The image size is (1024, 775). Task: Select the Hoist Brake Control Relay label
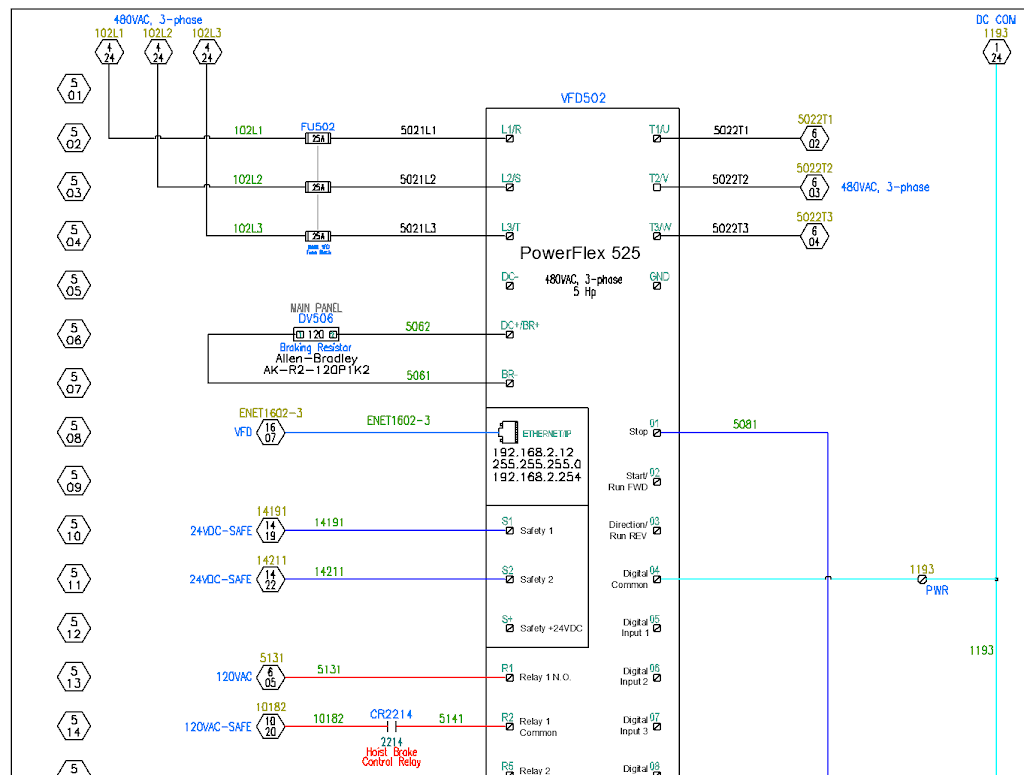click(x=391, y=757)
